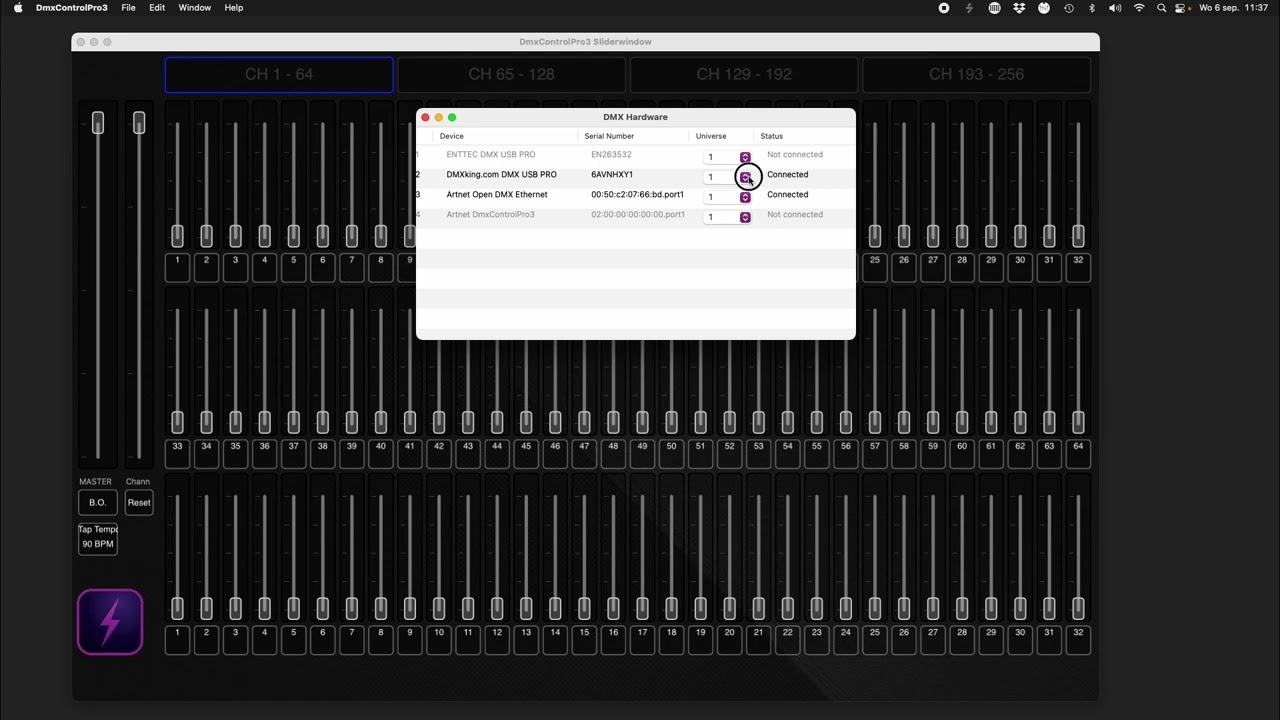
Task: Click the MASTER fader handle
Action: pyautogui.click(x=98, y=123)
